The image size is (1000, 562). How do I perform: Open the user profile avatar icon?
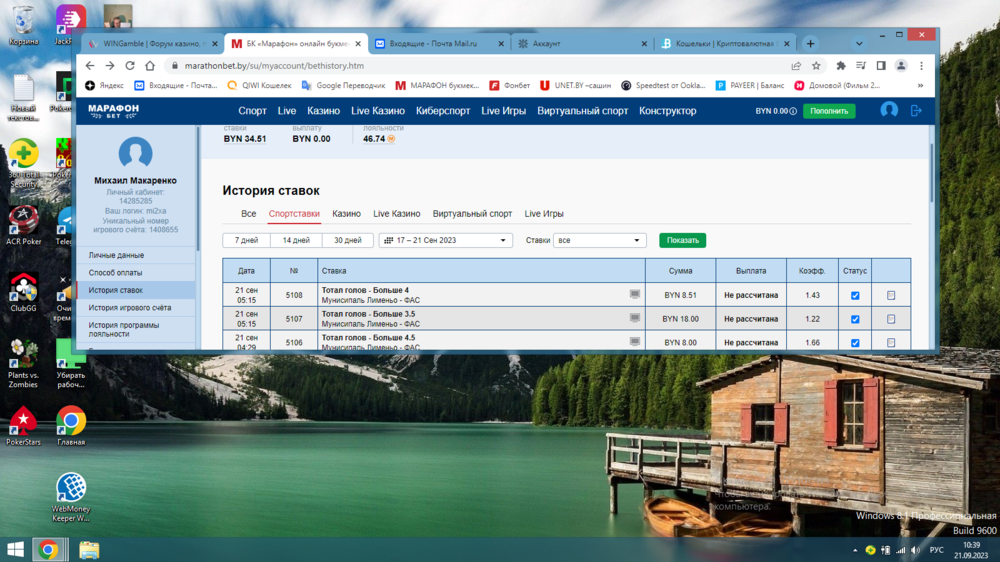[888, 111]
